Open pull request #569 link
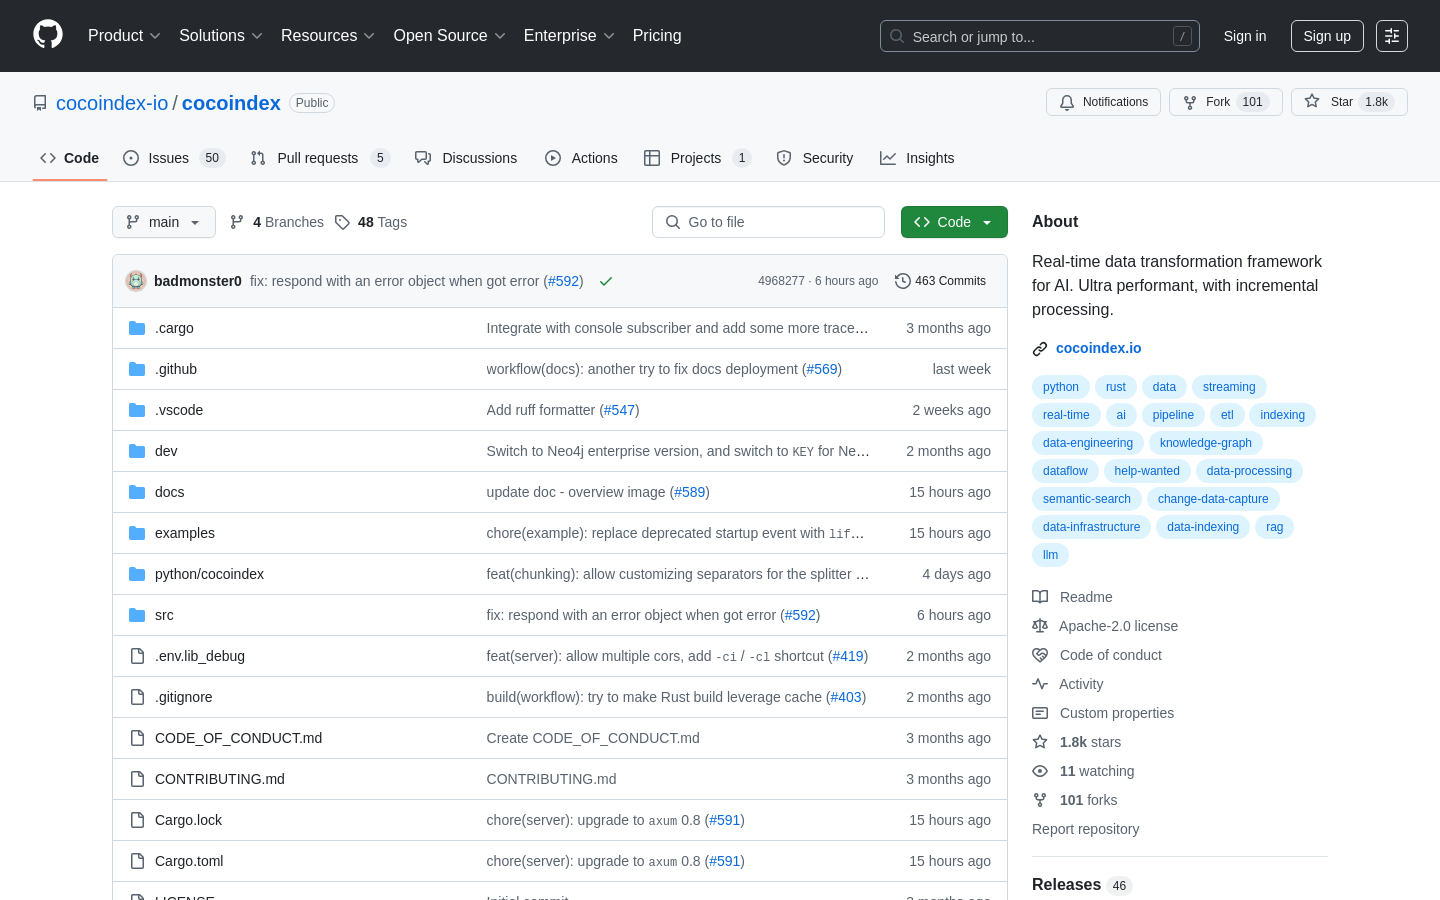 click(x=822, y=369)
